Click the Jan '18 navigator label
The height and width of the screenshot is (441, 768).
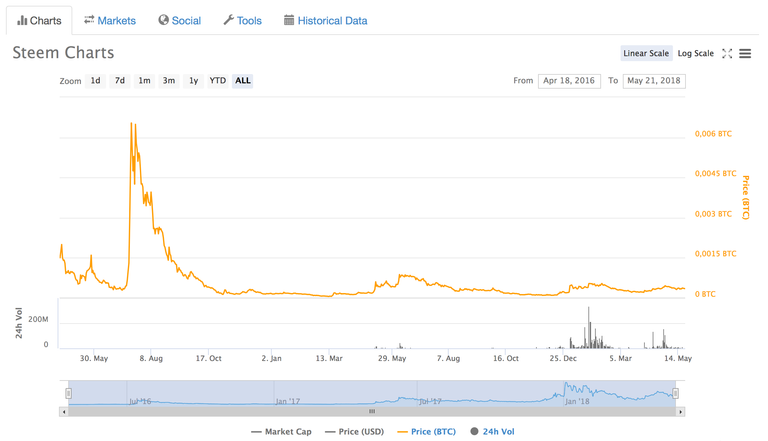pyautogui.click(x=577, y=401)
